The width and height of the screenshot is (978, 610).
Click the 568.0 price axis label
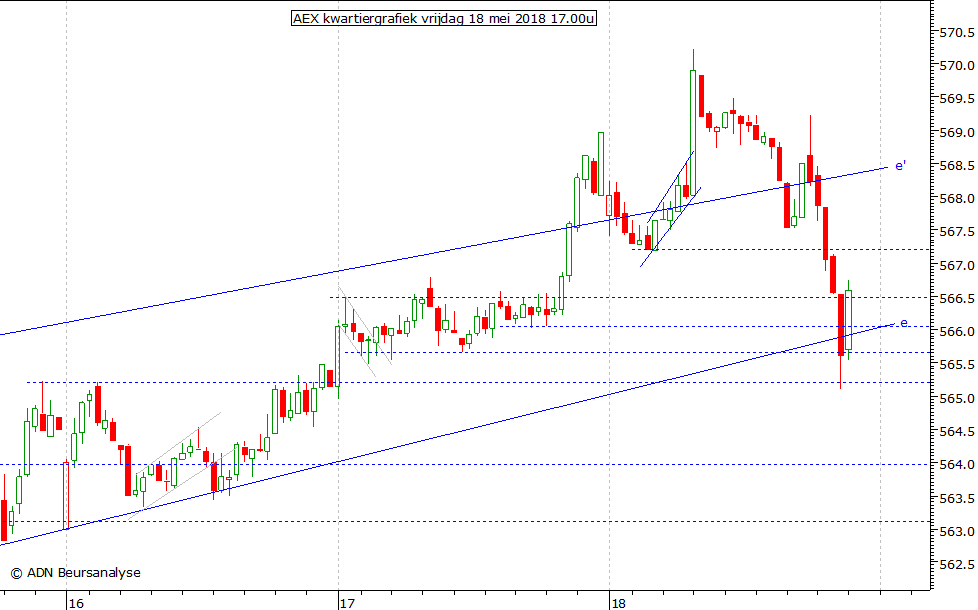click(x=957, y=199)
